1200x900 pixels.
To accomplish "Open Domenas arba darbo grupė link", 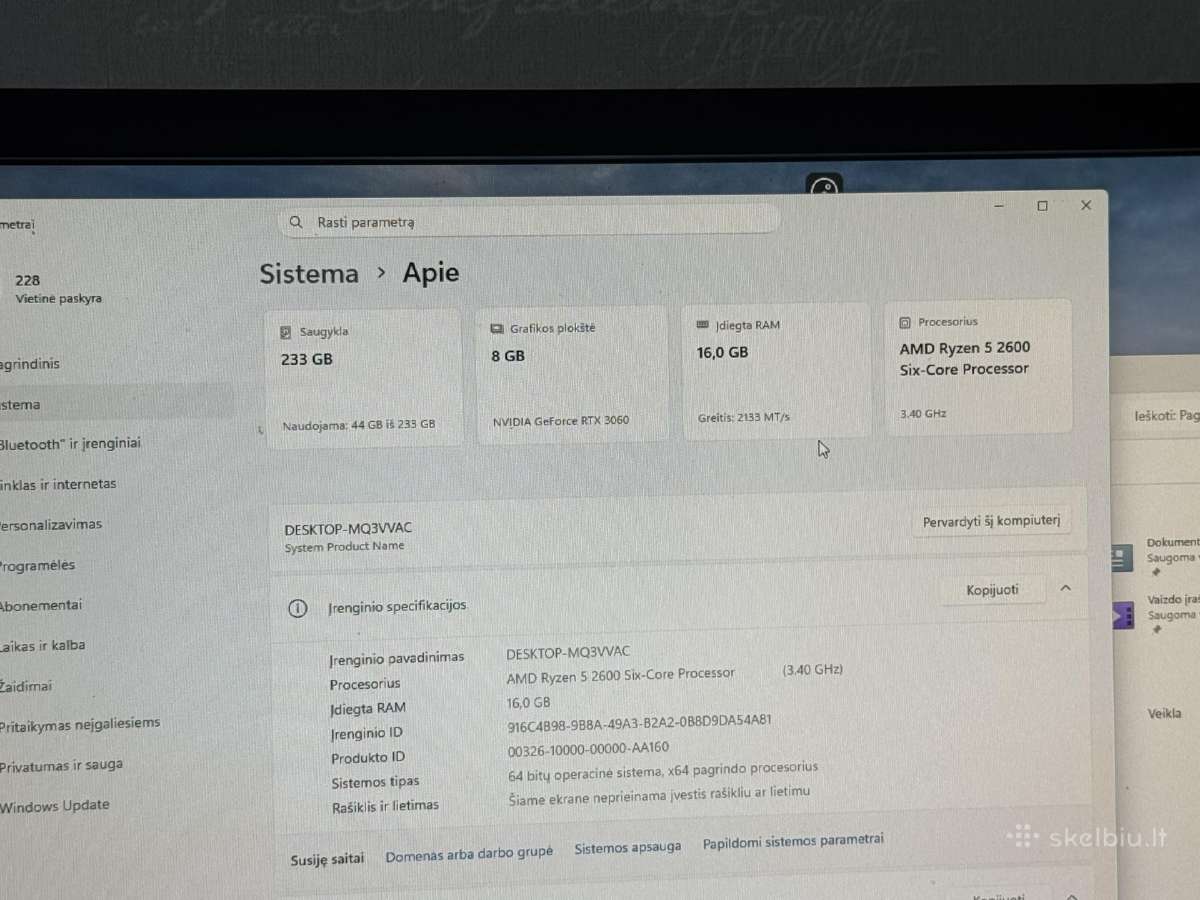I will tap(469, 854).
